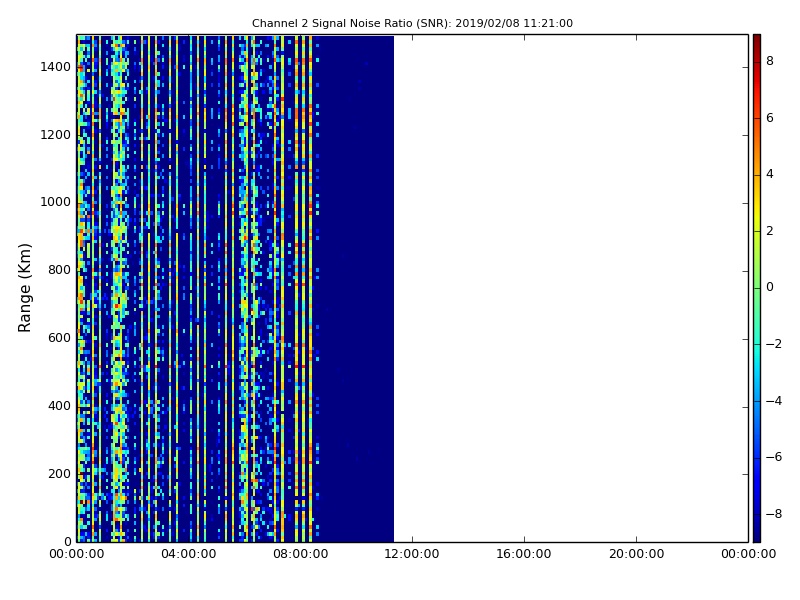Click the colorbar label 2
Screen dimensions: 800x600
770,231
